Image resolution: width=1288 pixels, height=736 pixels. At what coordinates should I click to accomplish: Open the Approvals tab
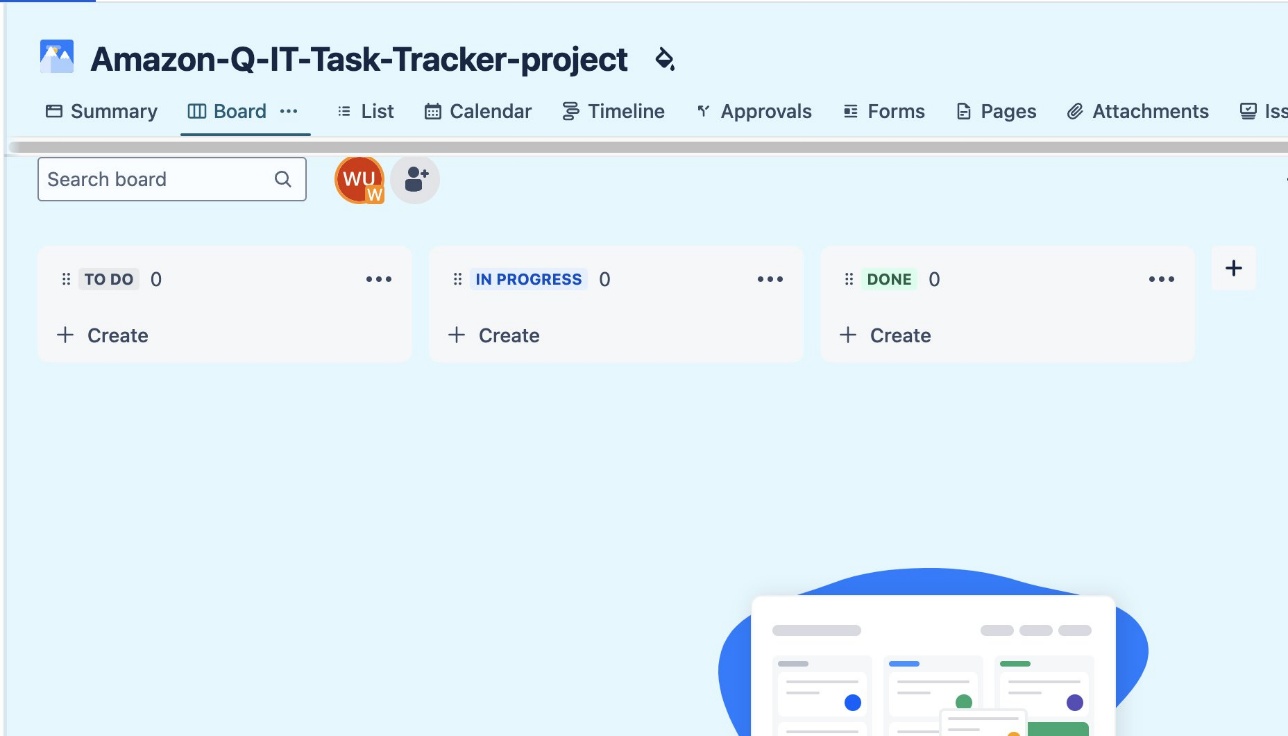click(754, 111)
